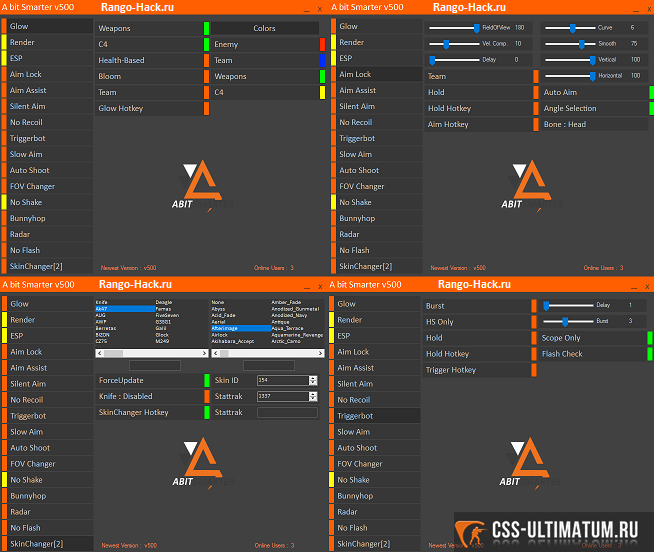Toggle HS Only option
This screenshot has width=654, height=552.
click(x=480, y=322)
